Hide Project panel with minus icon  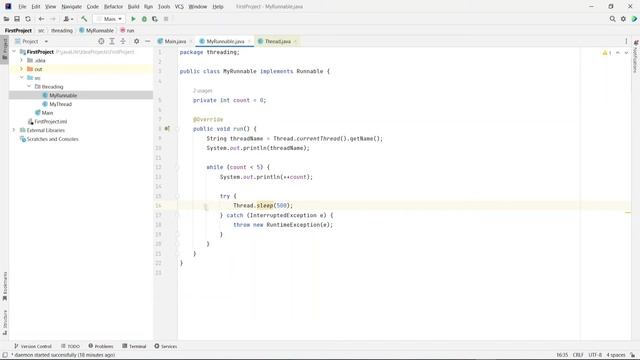click(x=147, y=41)
